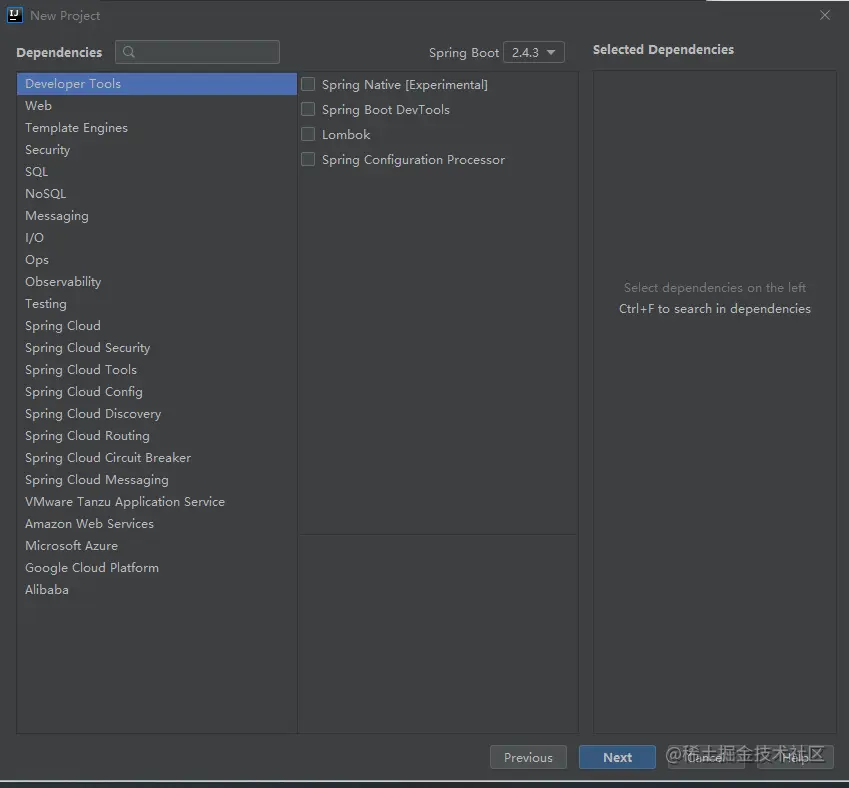Select the I/O category
The width and height of the screenshot is (849, 788).
point(156,238)
